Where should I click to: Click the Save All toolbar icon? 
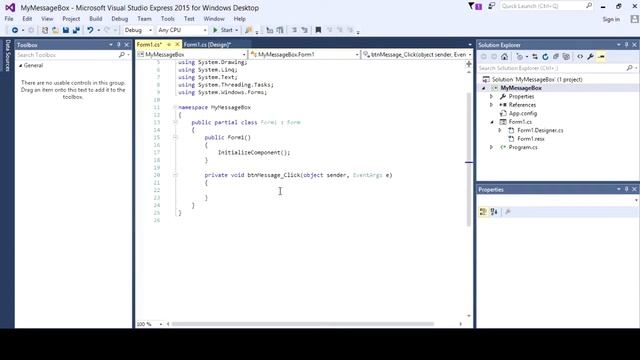tap(76, 30)
